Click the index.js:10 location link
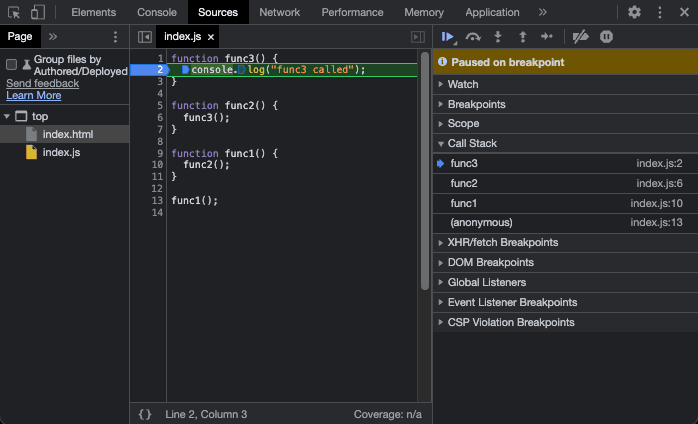Screen dimensions: 698x424 coord(656,204)
